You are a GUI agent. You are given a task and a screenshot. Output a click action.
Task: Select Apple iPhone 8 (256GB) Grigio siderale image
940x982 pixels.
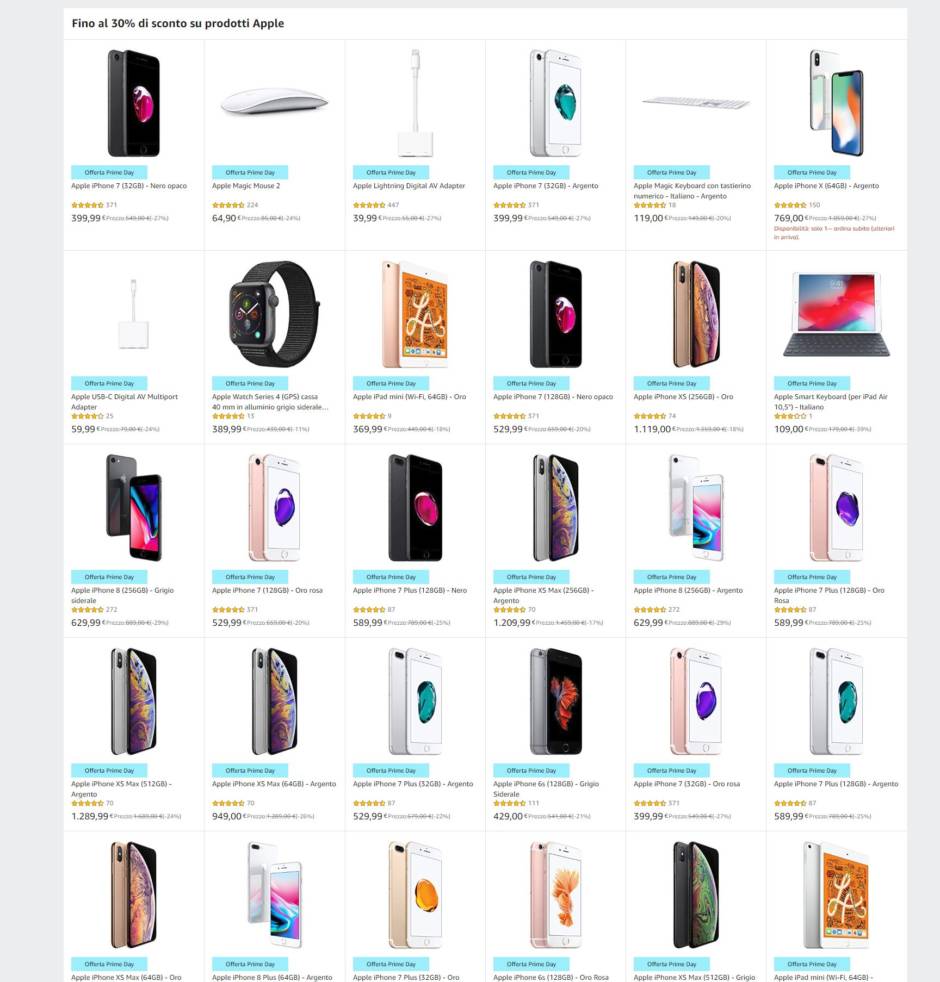133,507
